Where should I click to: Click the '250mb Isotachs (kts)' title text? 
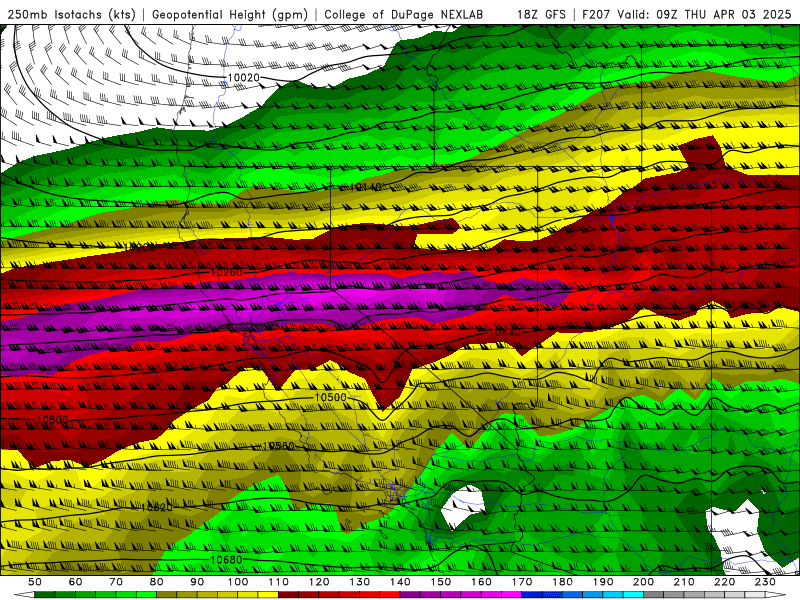click(x=71, y=14)
